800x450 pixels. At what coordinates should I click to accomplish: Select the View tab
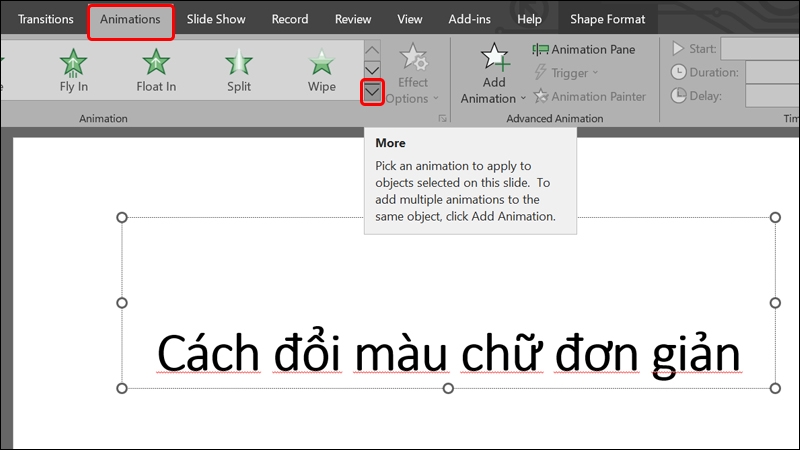(x=410, y=19)
